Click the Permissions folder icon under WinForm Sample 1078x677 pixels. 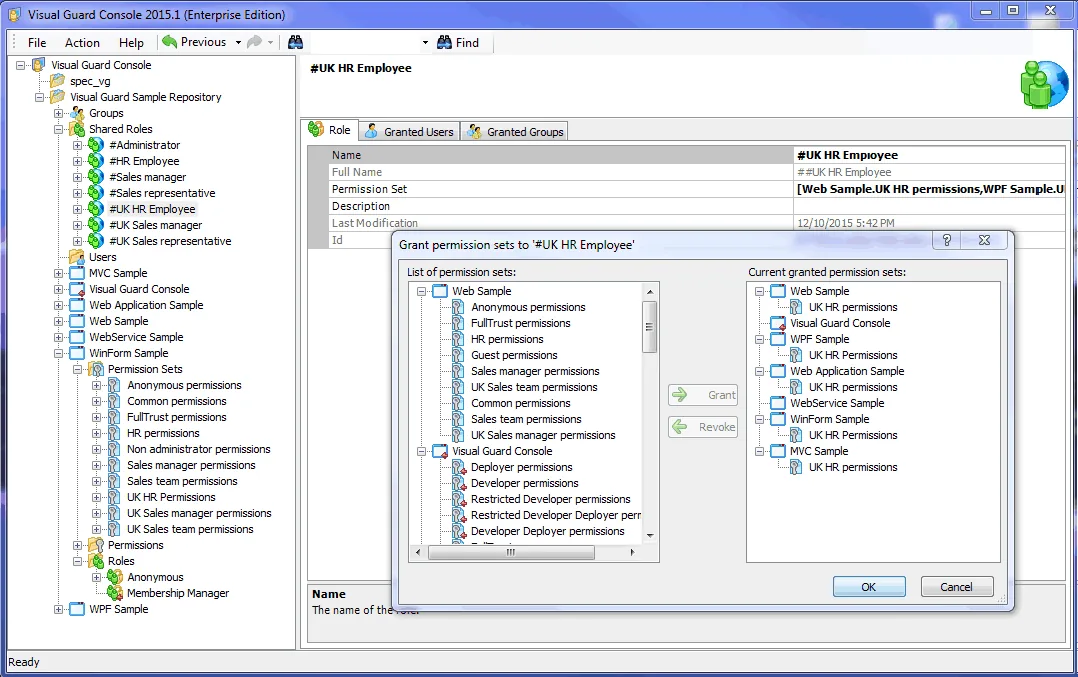97,545
